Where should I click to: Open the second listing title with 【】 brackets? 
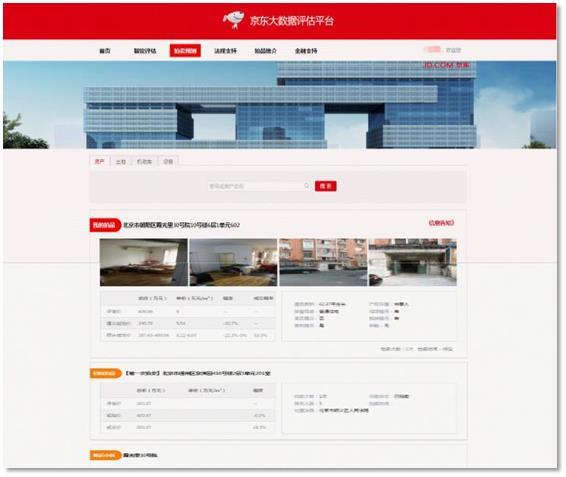point(197,373)
